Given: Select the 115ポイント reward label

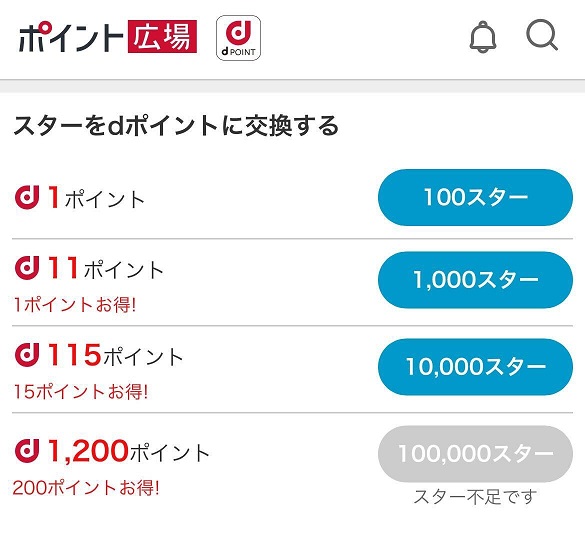Looking at the screenshot, I should pos(115,355).
